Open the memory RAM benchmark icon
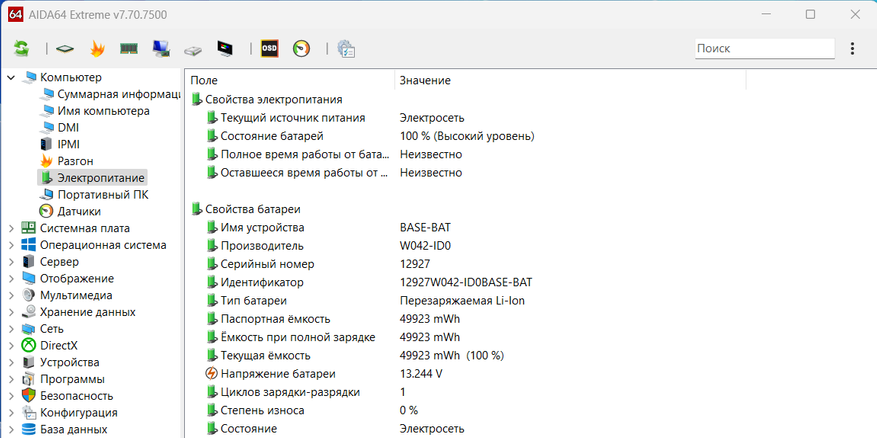 tap(129, 49)
